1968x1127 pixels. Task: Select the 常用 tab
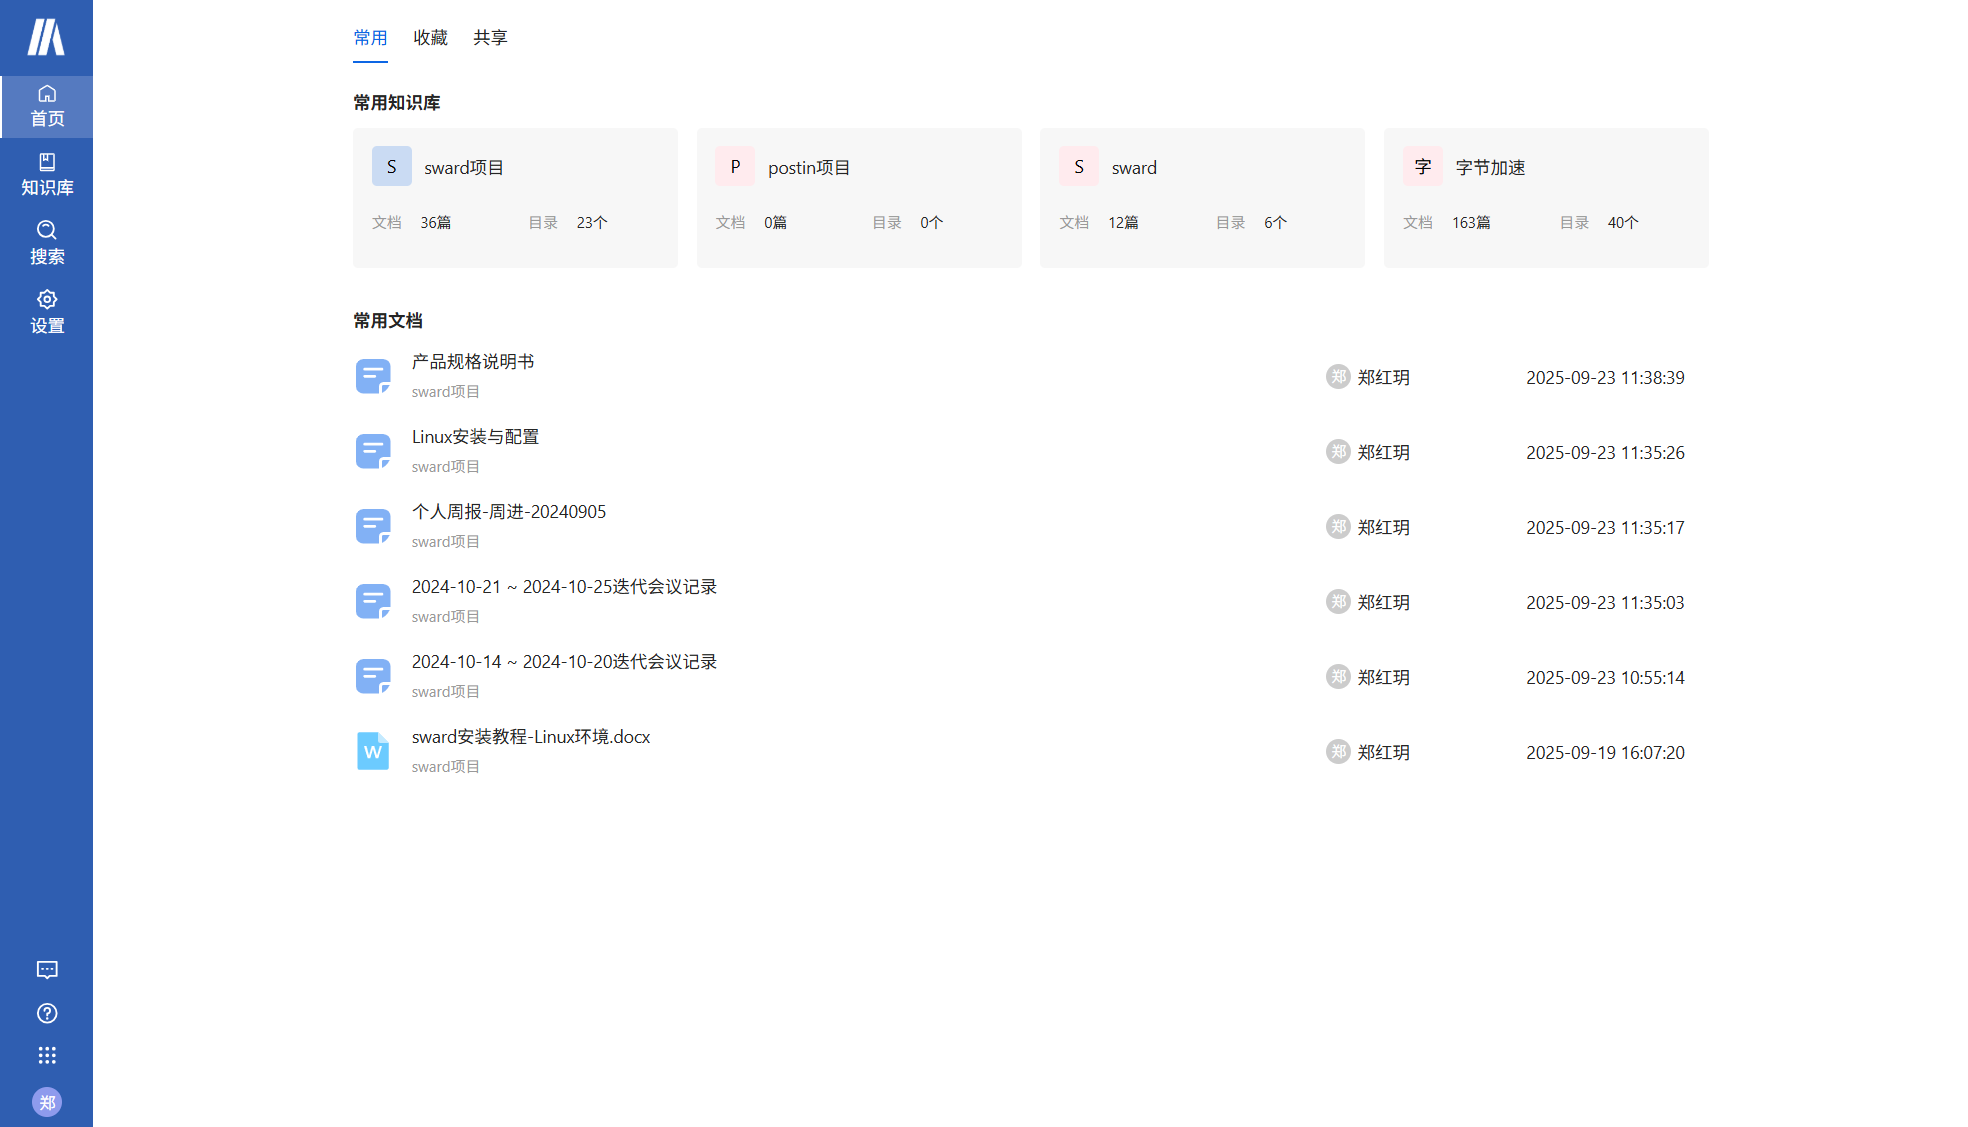point(370,38)
